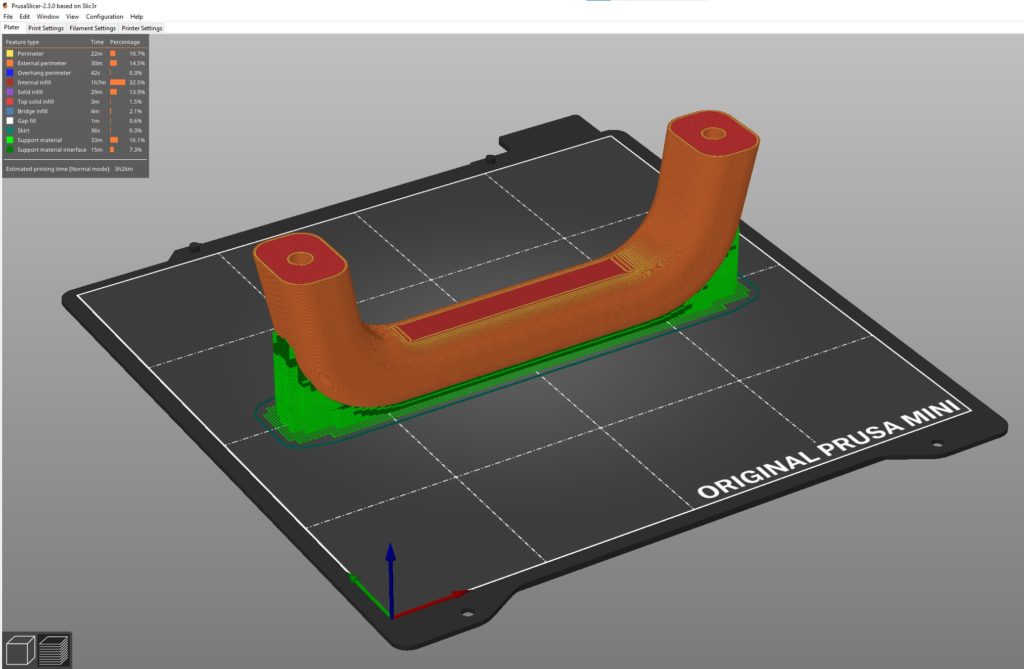This screenshot has height=669, width=1024.
Task: Click the 'Time' column header
Action: (97, 42)
